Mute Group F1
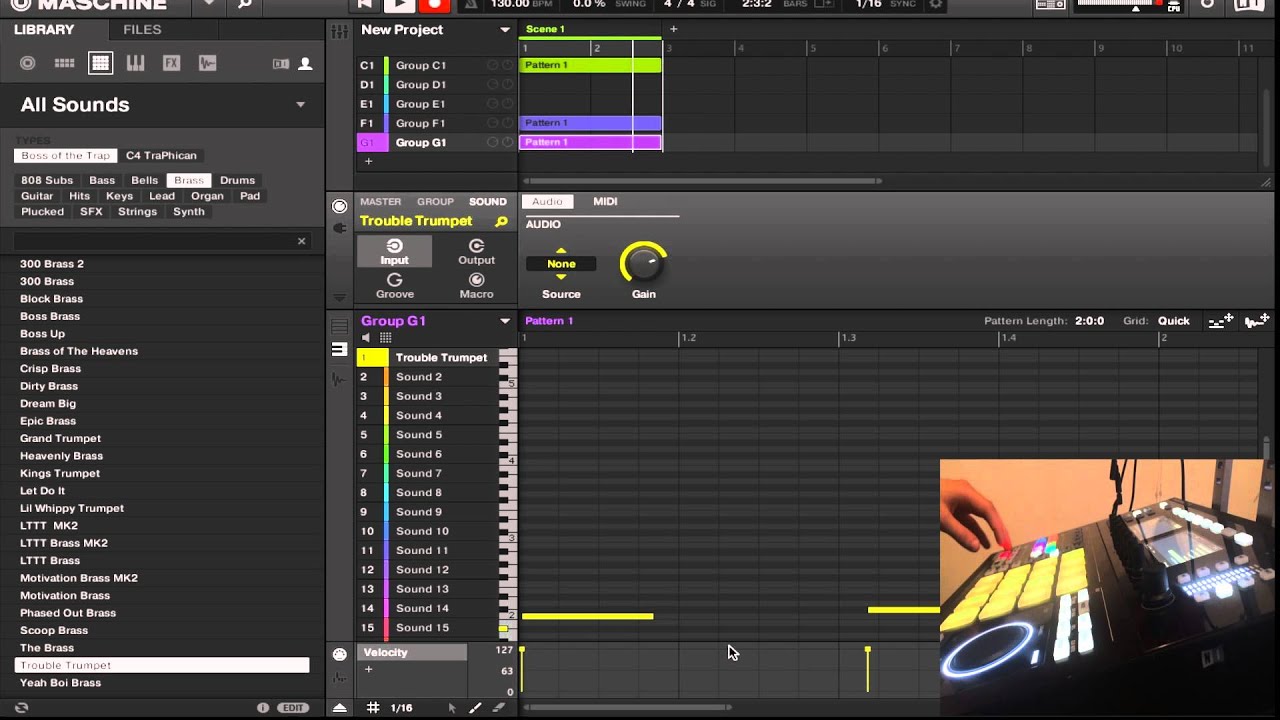 tap(492, 123)
